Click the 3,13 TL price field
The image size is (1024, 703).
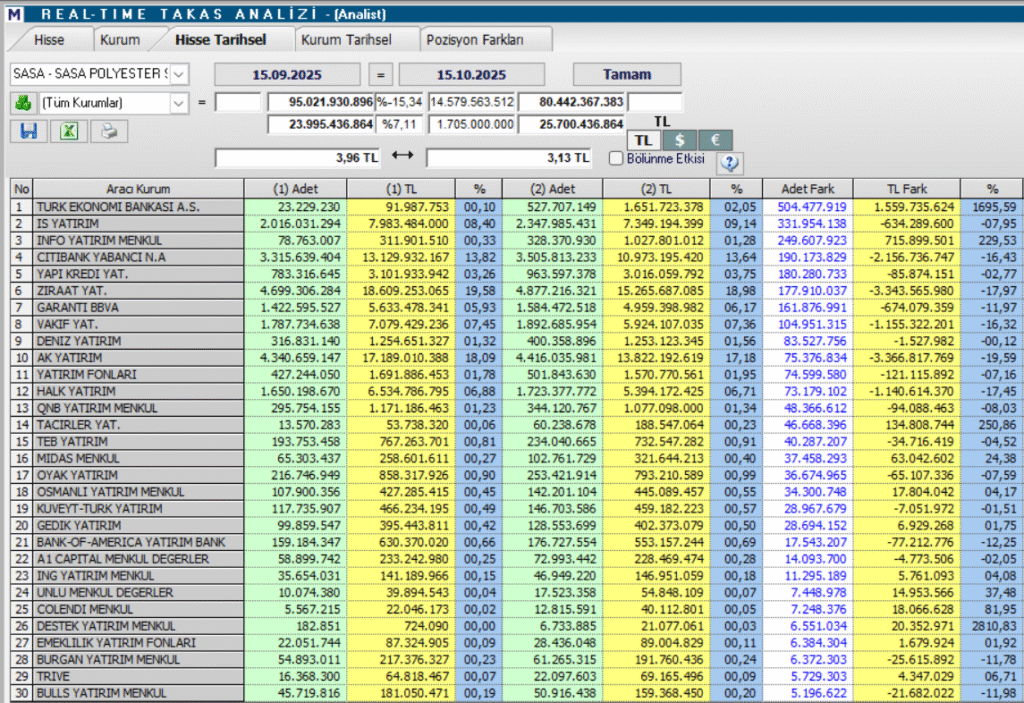509,157
